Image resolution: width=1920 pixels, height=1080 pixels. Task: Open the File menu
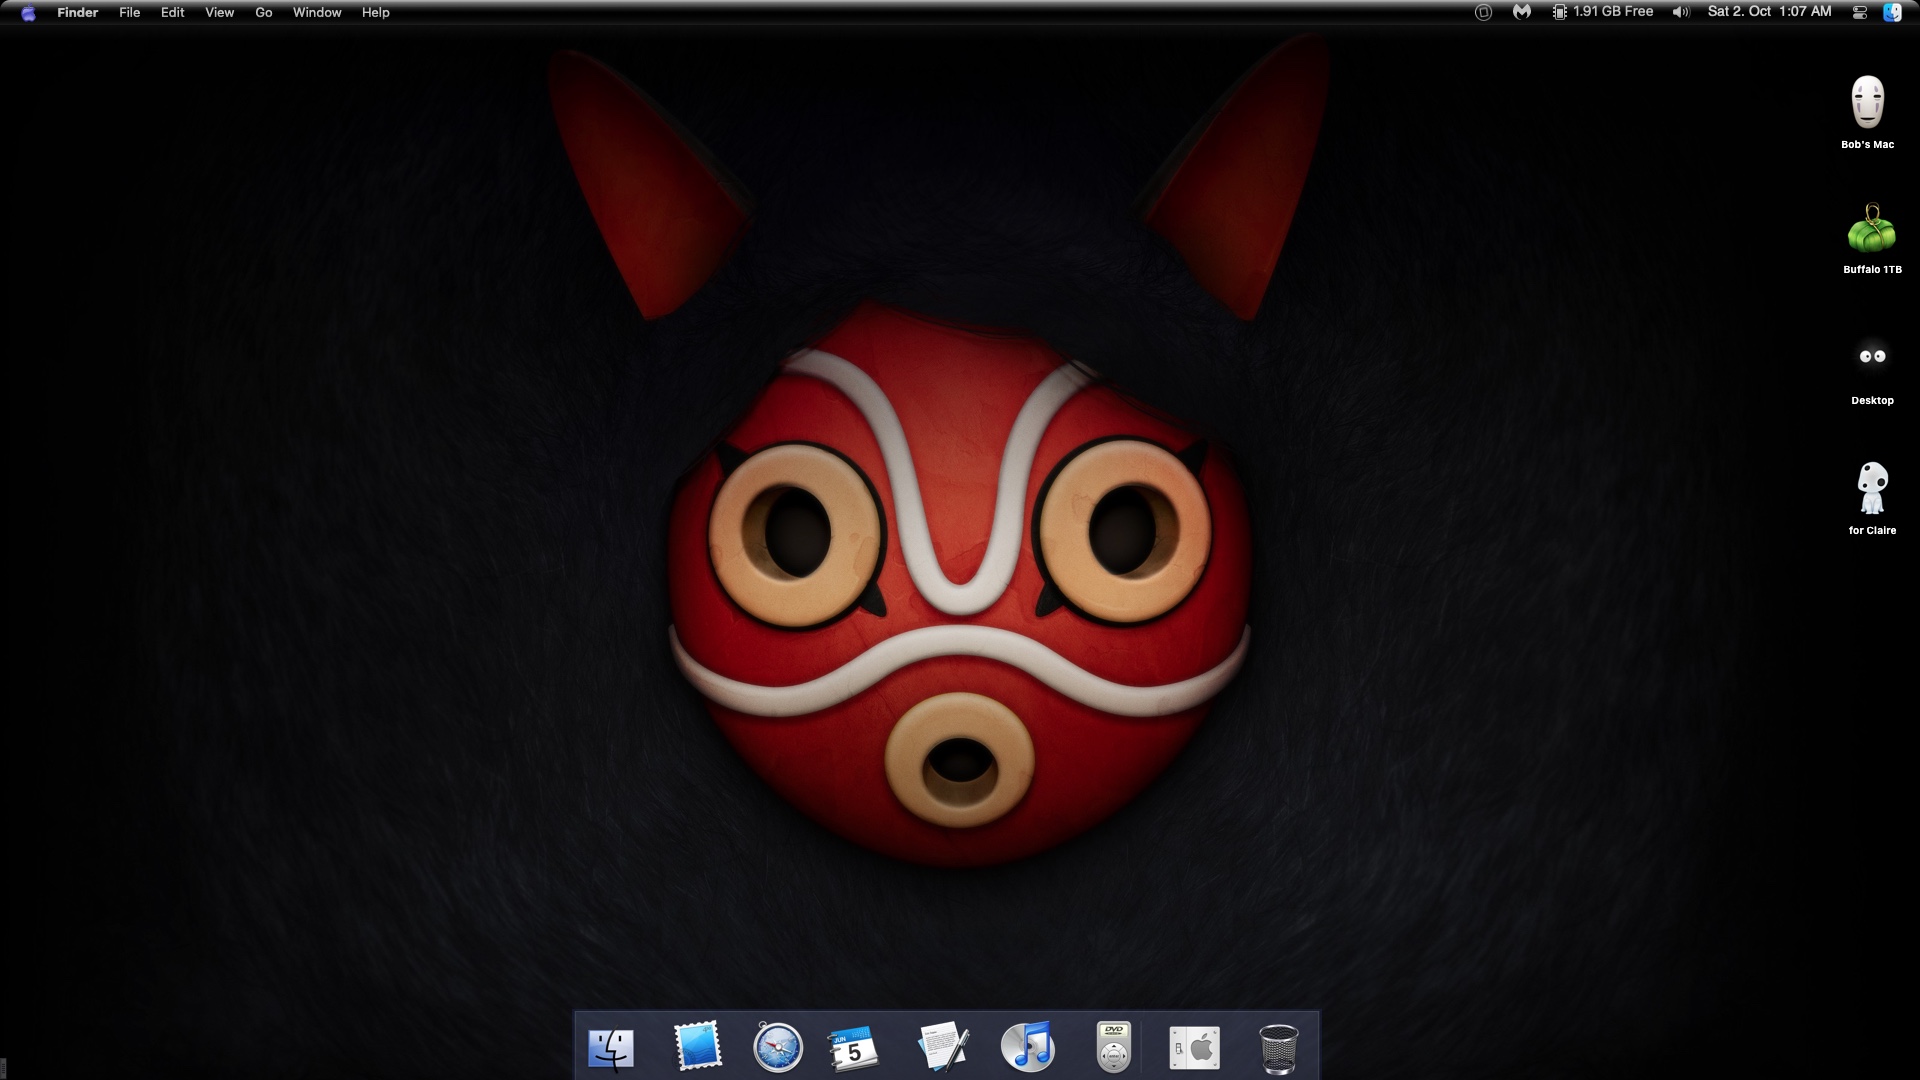pos(129,12)
